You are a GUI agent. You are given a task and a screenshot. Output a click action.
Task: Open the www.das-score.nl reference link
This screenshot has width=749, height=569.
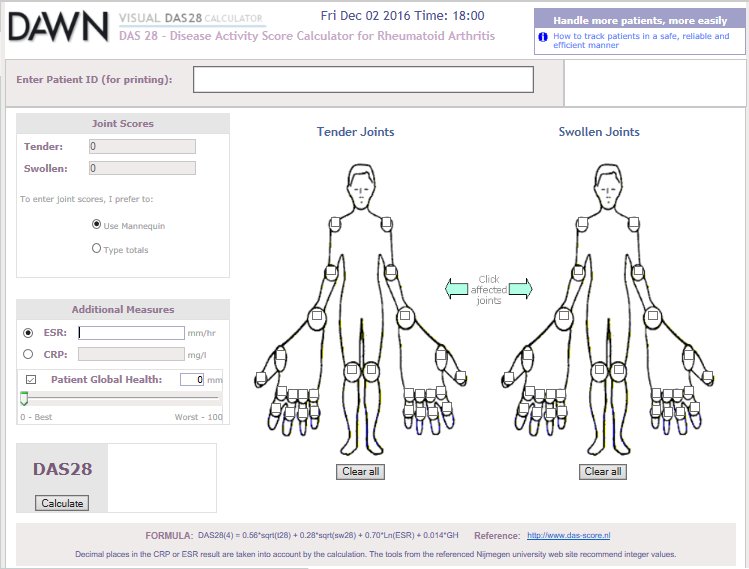coord(568,536)
